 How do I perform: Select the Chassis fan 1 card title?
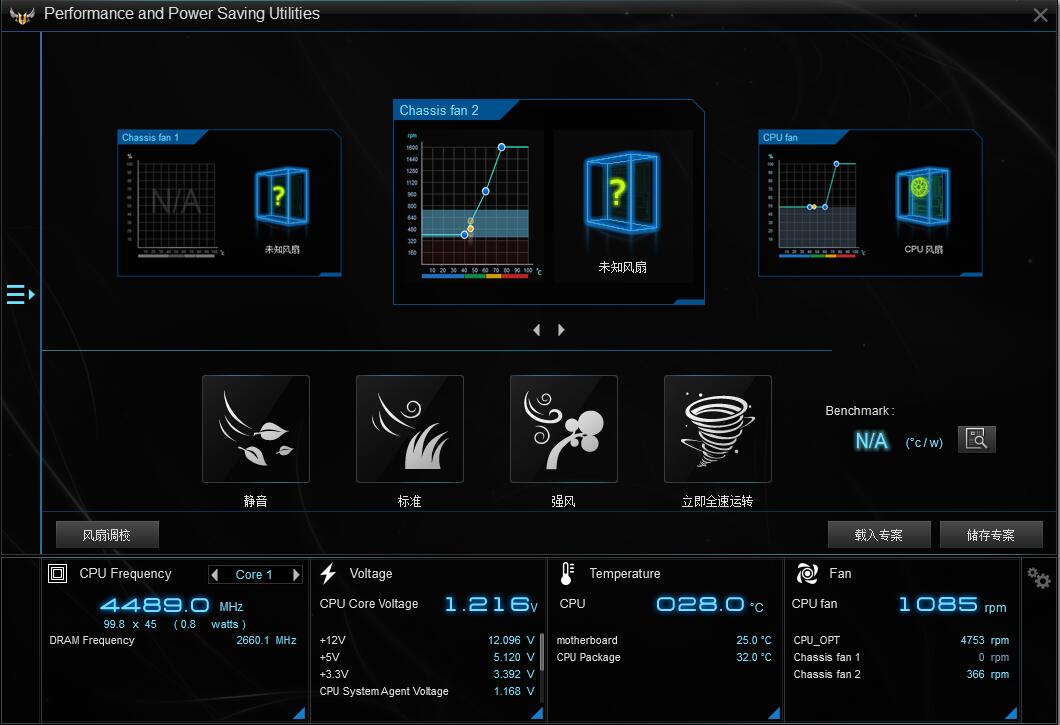(151, 137)
